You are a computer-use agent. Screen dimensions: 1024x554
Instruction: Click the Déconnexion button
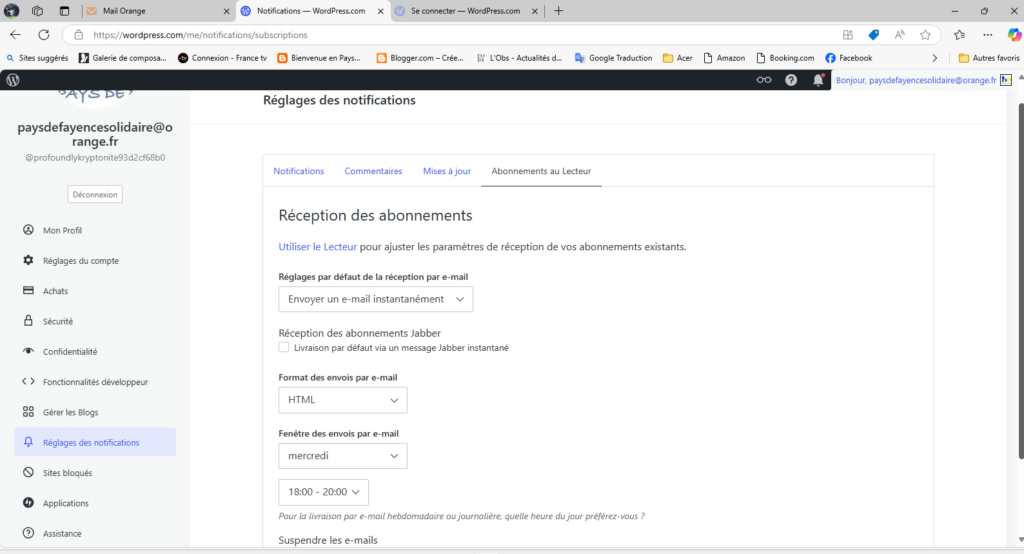(95, 194)
